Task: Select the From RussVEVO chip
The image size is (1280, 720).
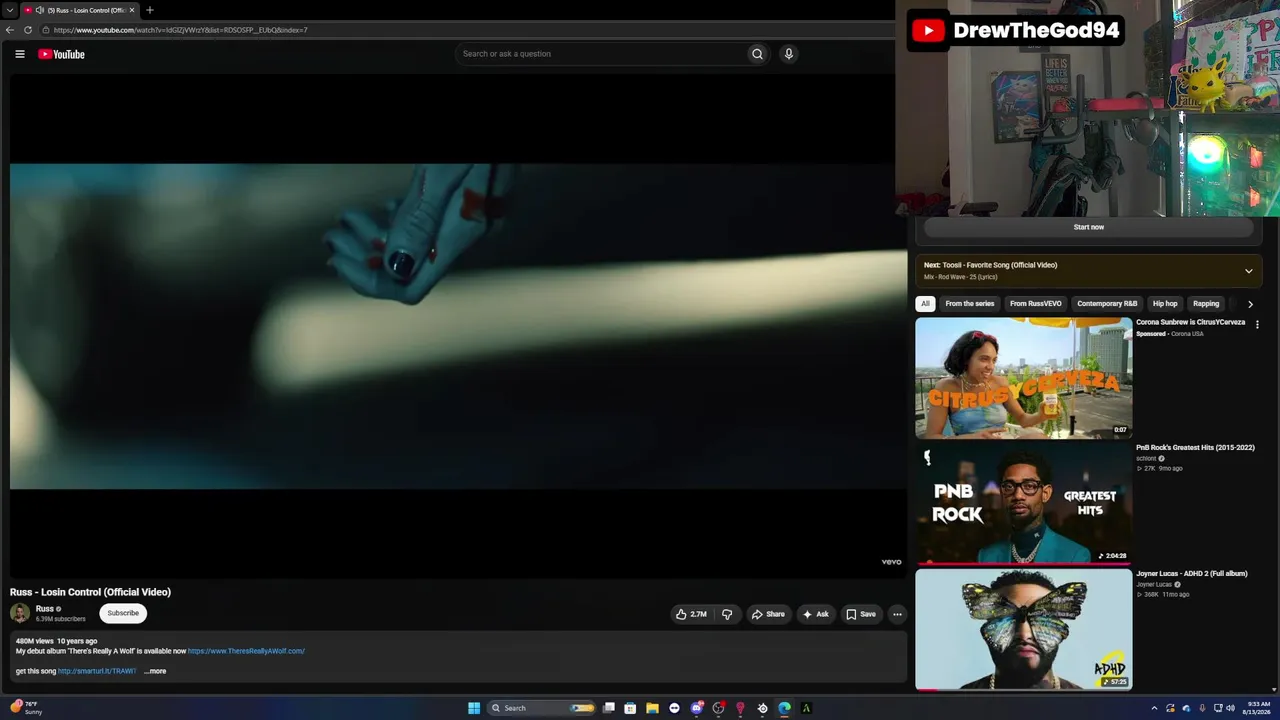Action: pos(1035,304)
